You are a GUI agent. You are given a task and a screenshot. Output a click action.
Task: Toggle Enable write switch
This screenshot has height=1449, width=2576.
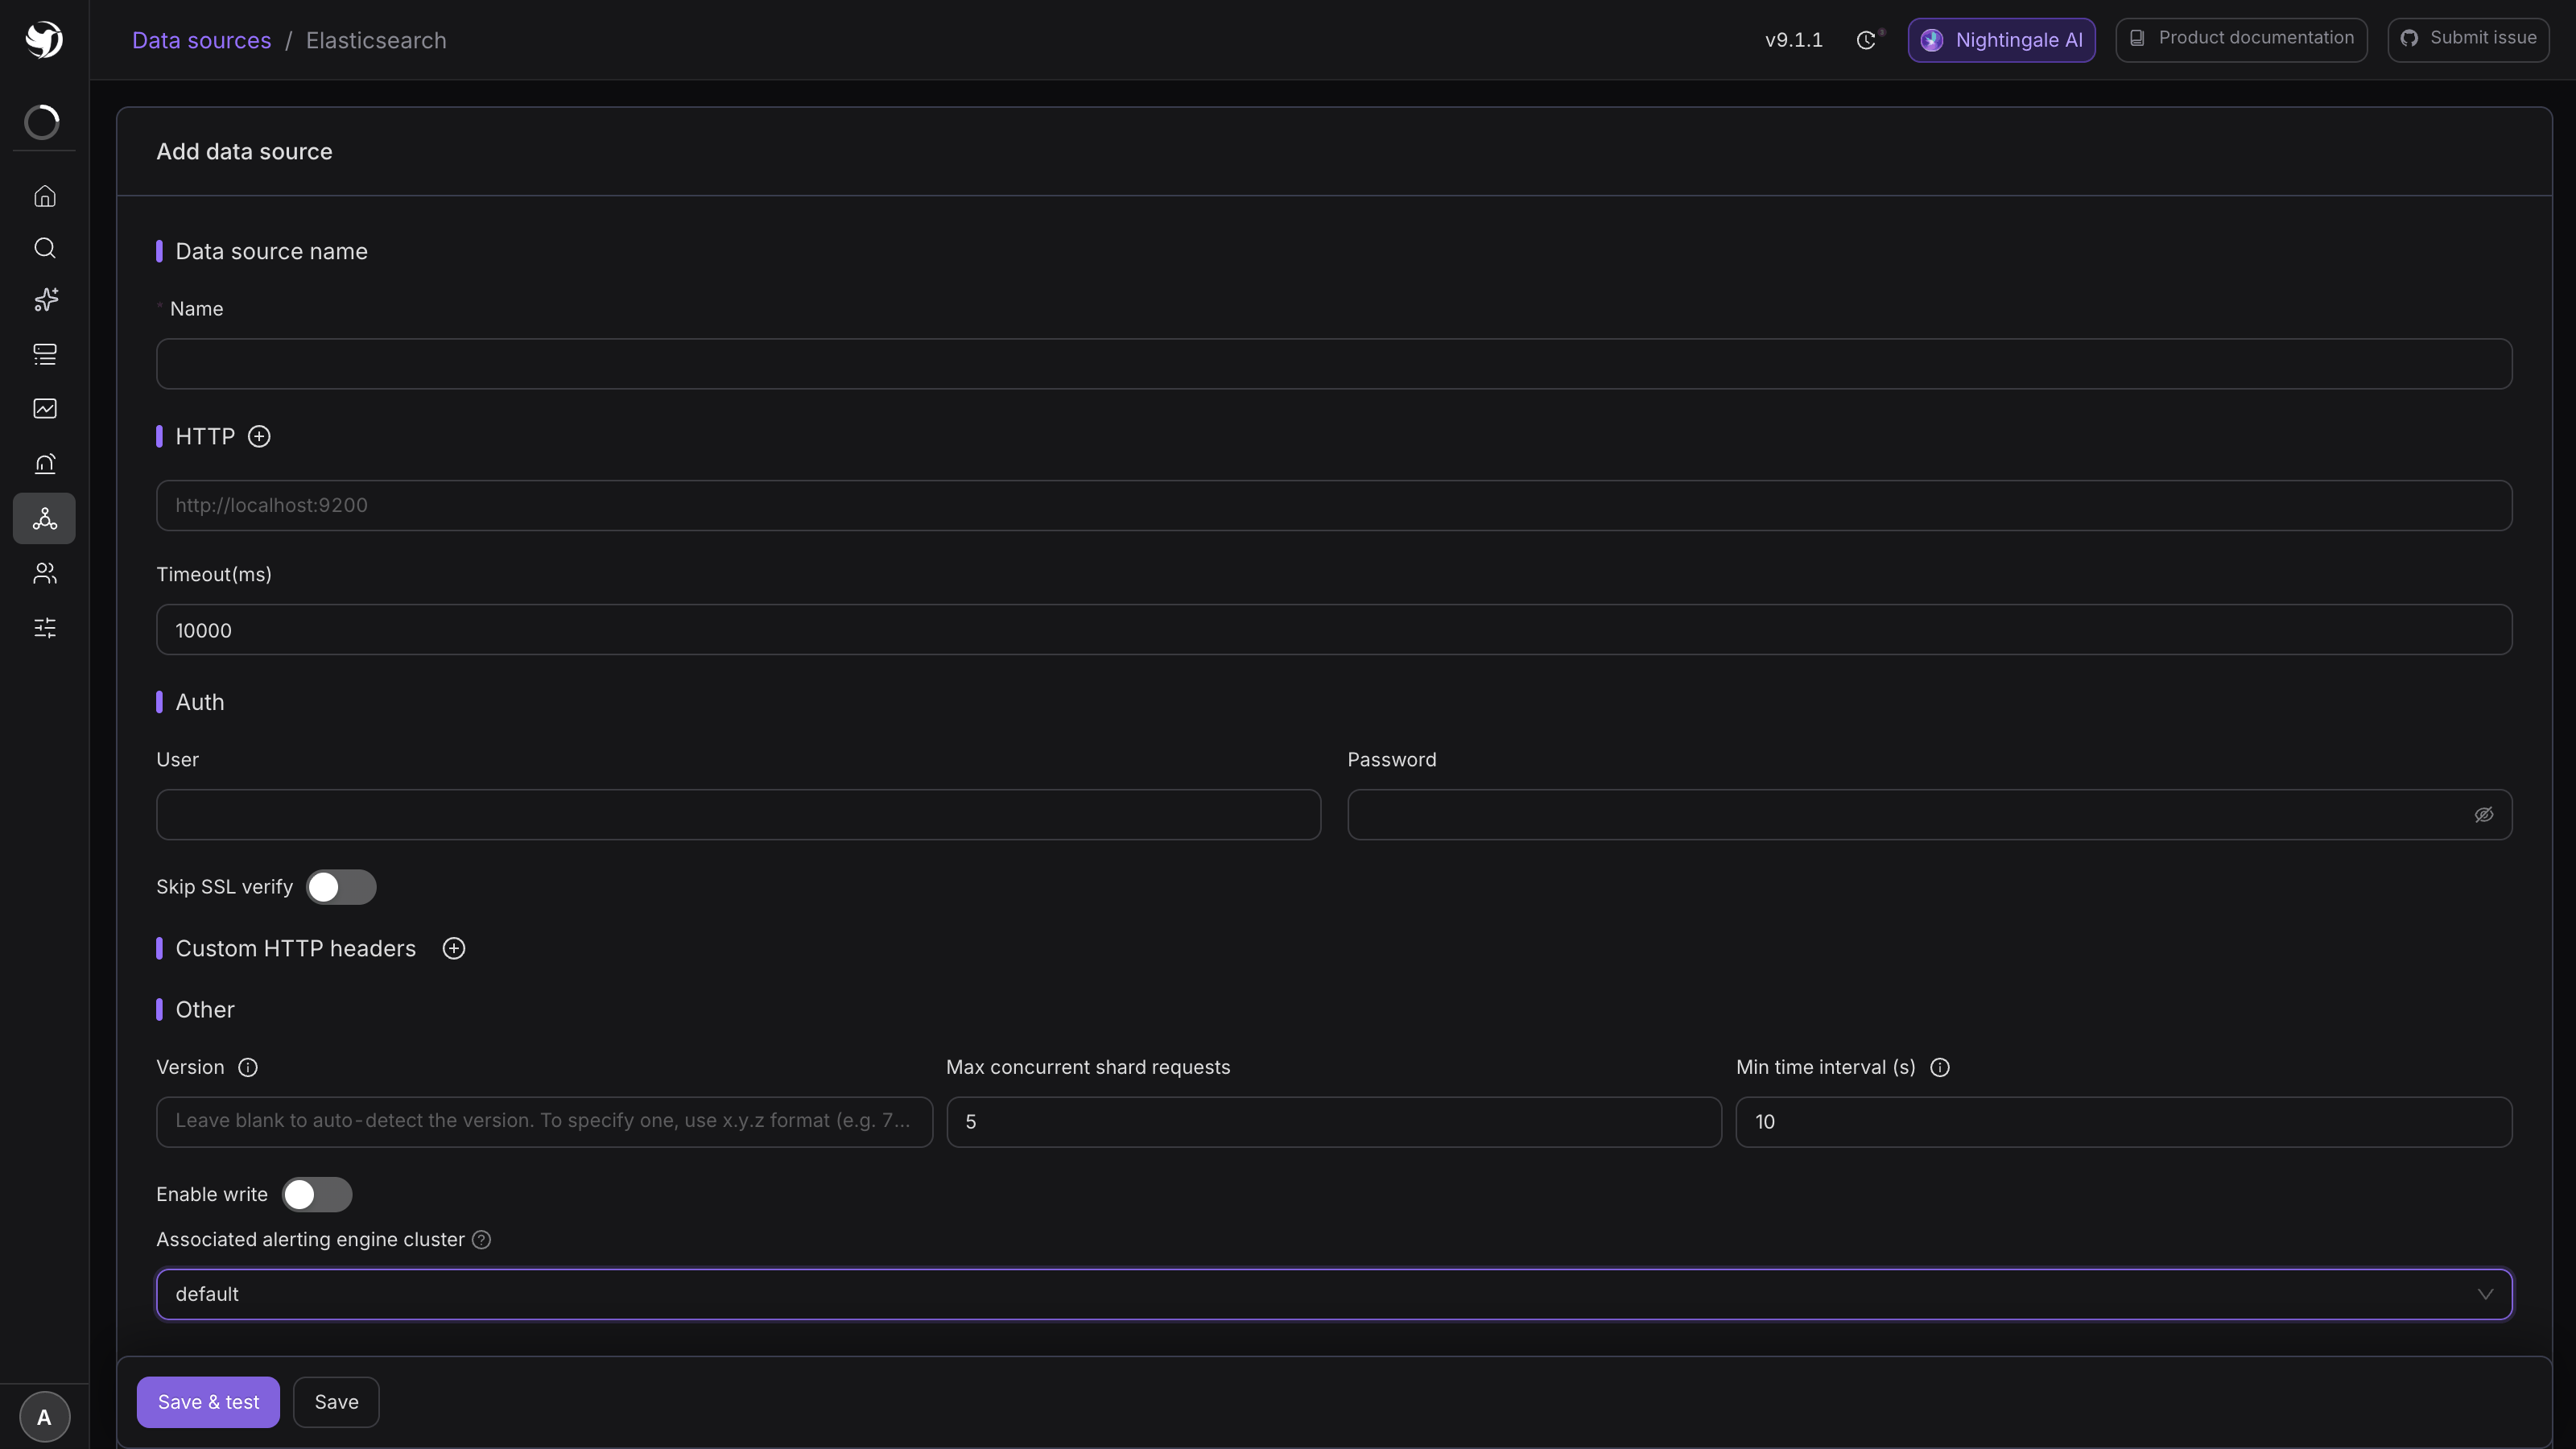pos(317,1195)
